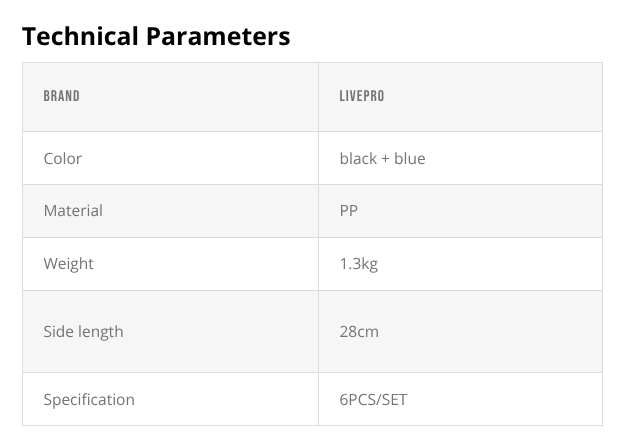Screen dimensions: 621x443
Task: Click the word length in Side length
Action: [x=100, y=331]
